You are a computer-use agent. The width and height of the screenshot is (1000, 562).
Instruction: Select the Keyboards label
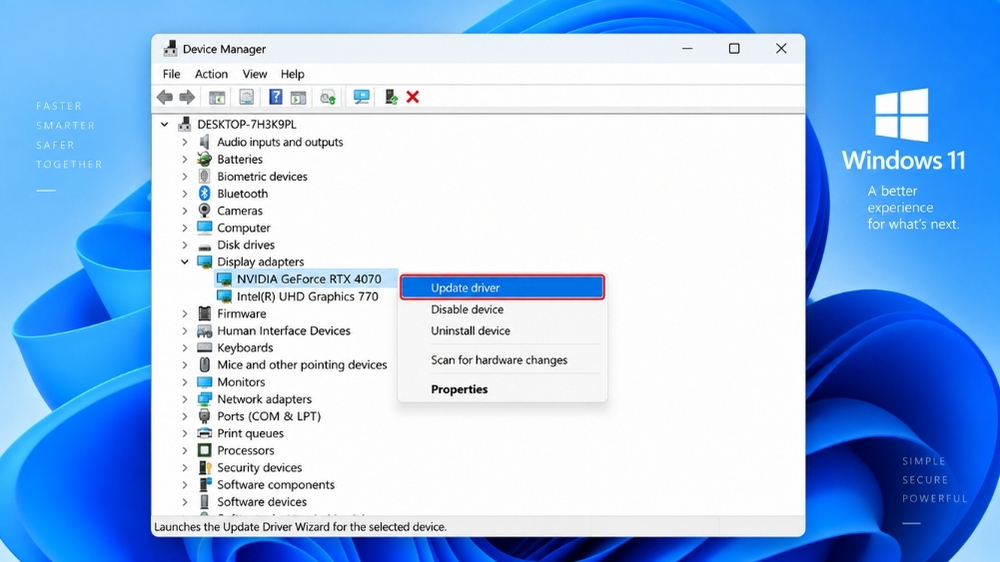pyautogui.click(x=245, y=348)
